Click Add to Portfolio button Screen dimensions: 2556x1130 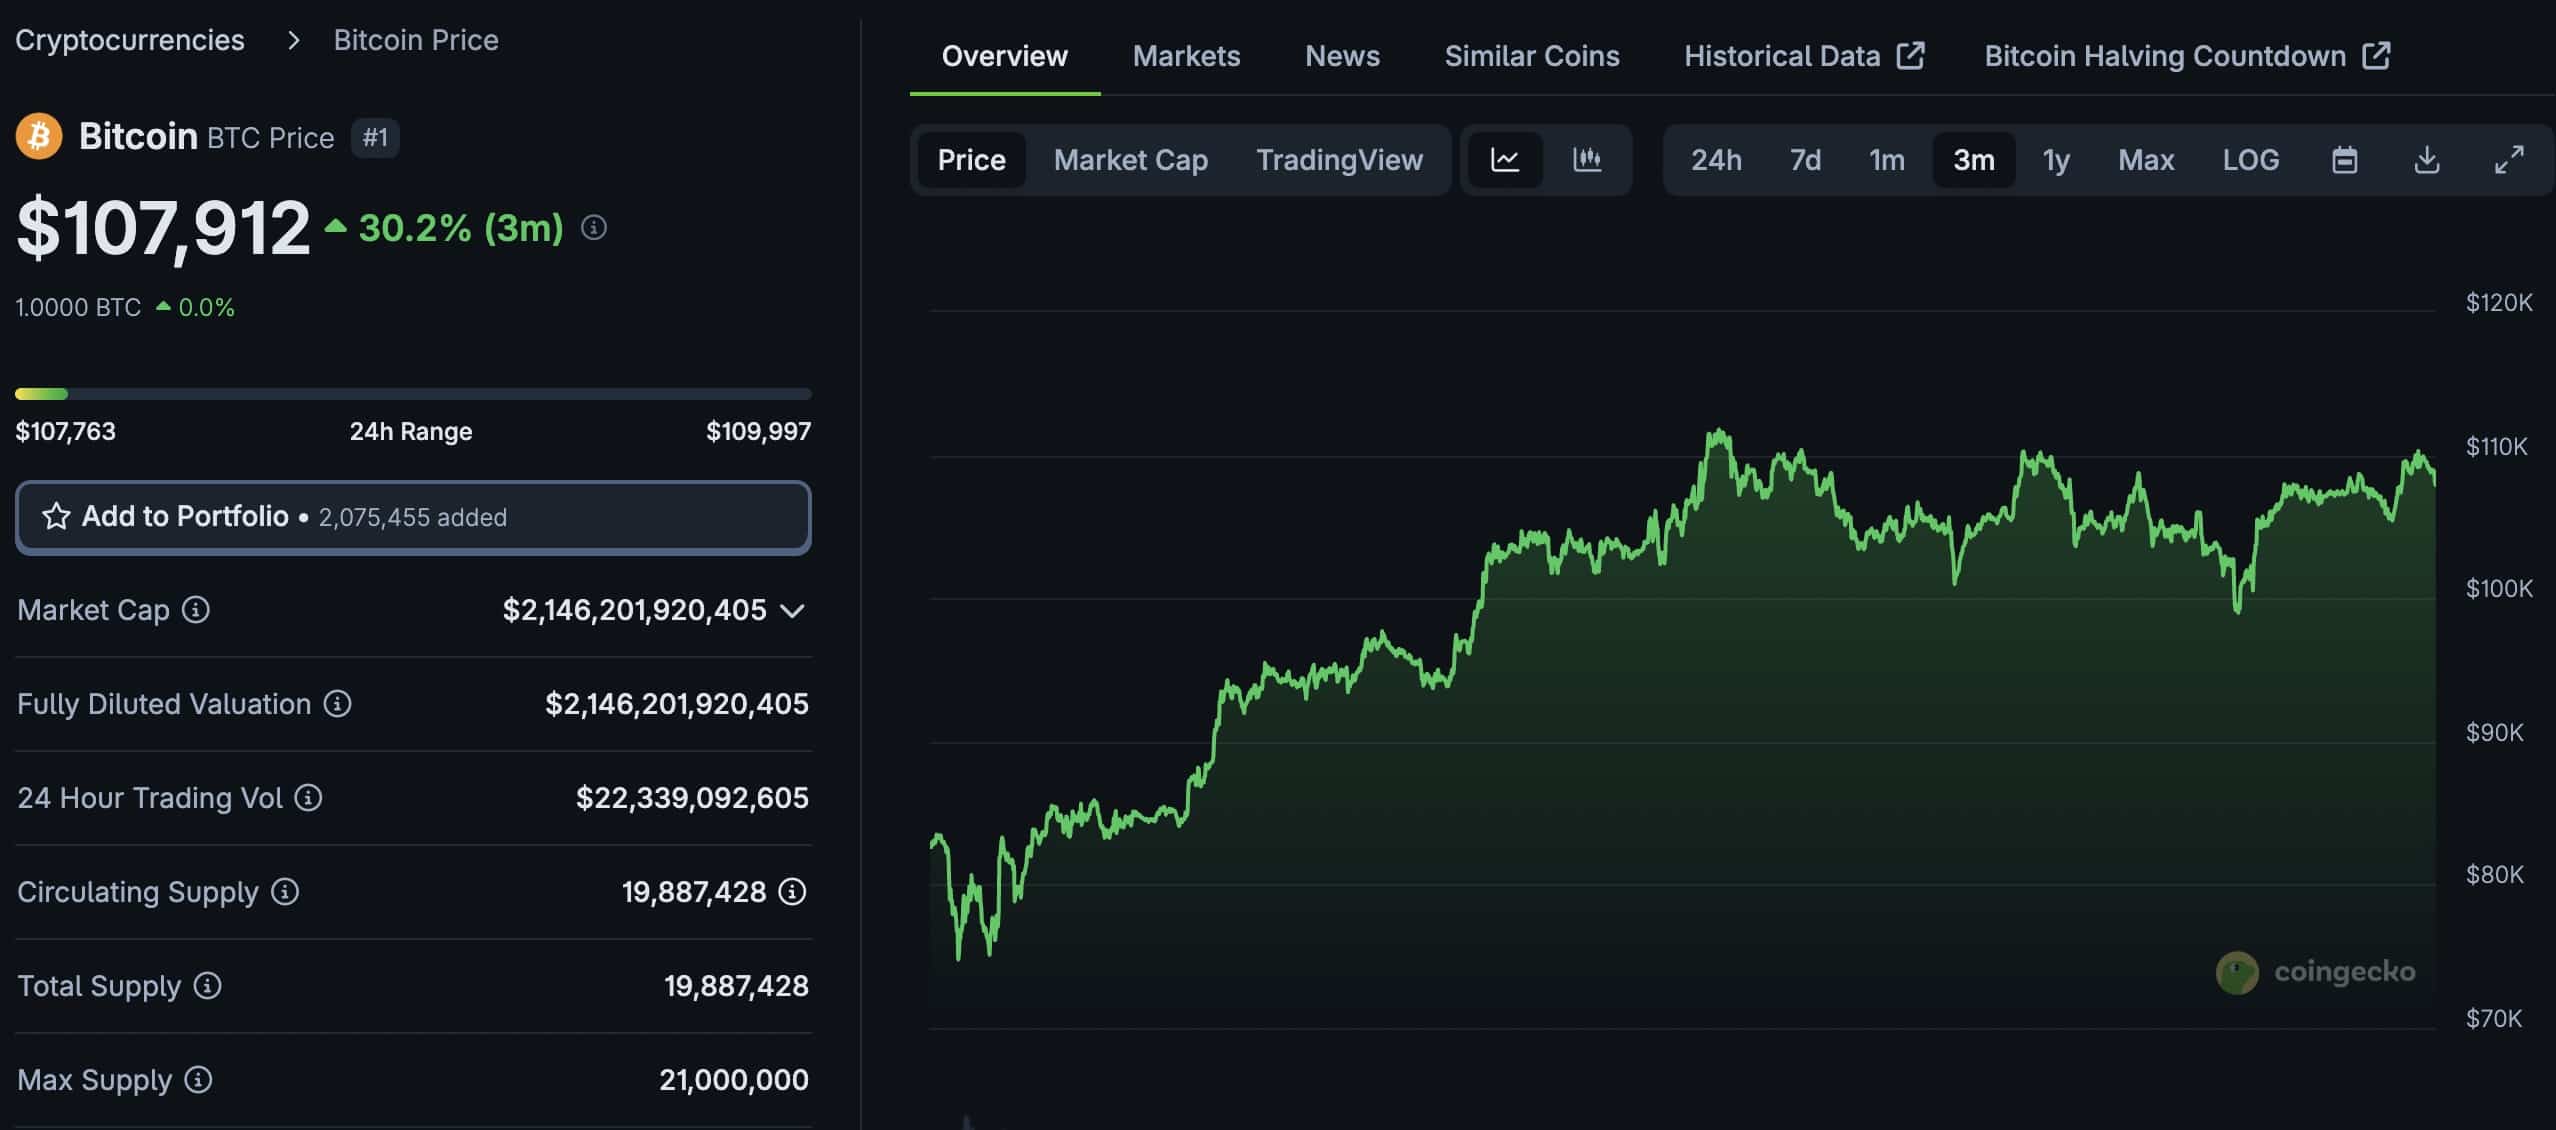413,517
